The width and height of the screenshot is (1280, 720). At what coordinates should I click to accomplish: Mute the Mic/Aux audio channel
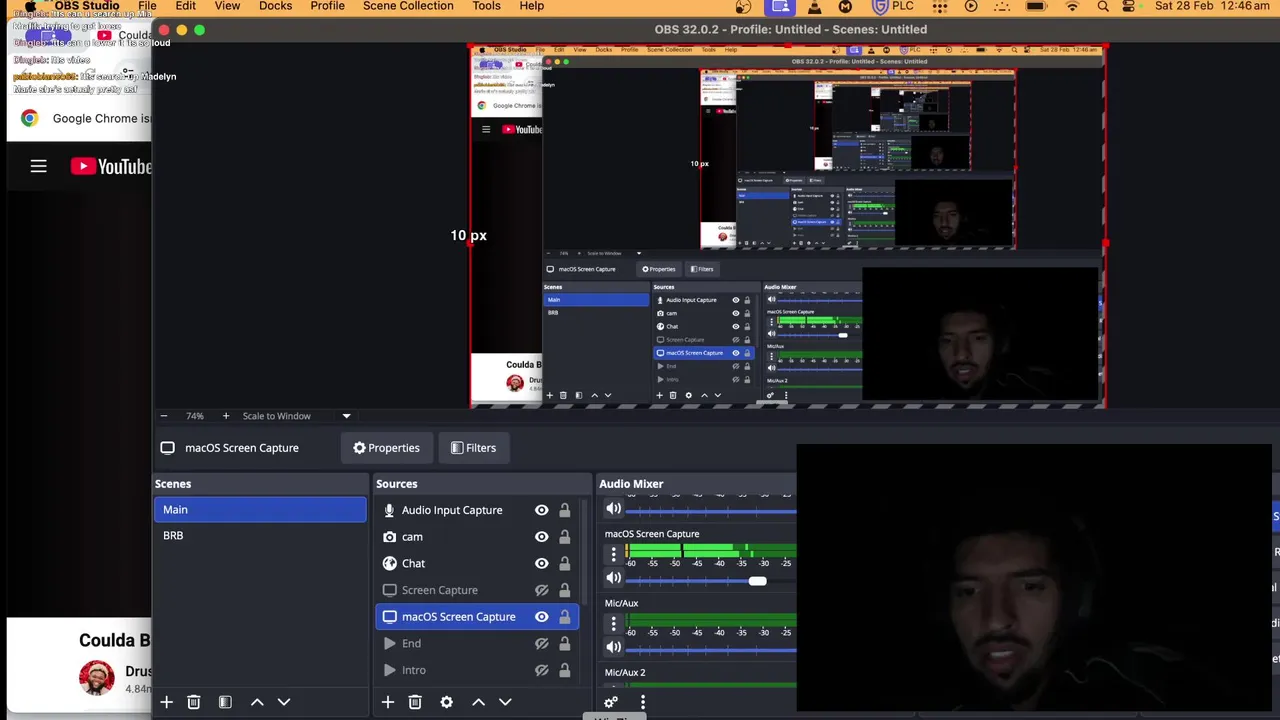[x=613, y=647]
